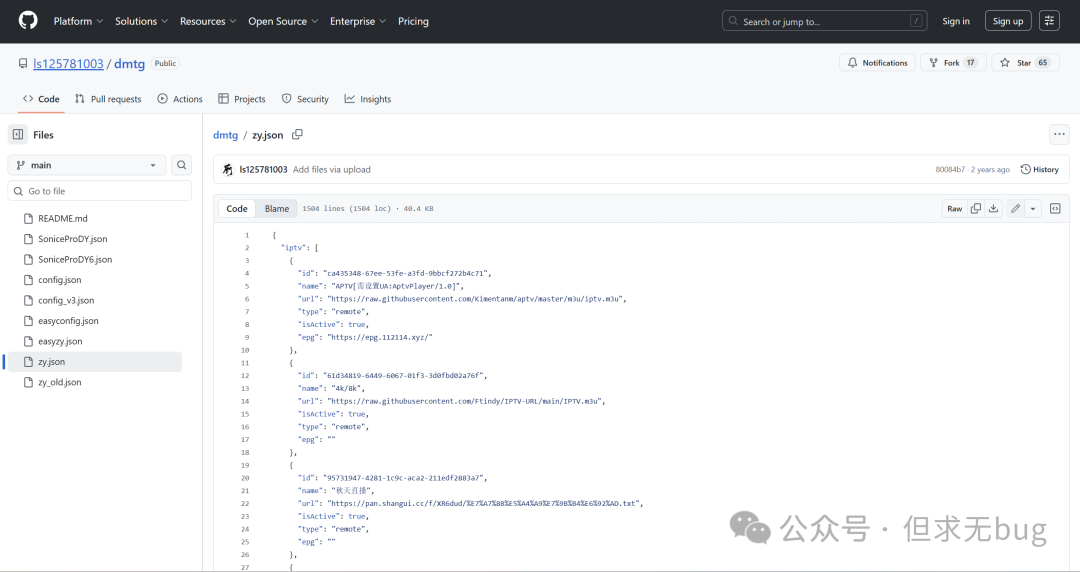
Task: Open the more file actions ellipsis
Action: click(x=1059, y=135)
